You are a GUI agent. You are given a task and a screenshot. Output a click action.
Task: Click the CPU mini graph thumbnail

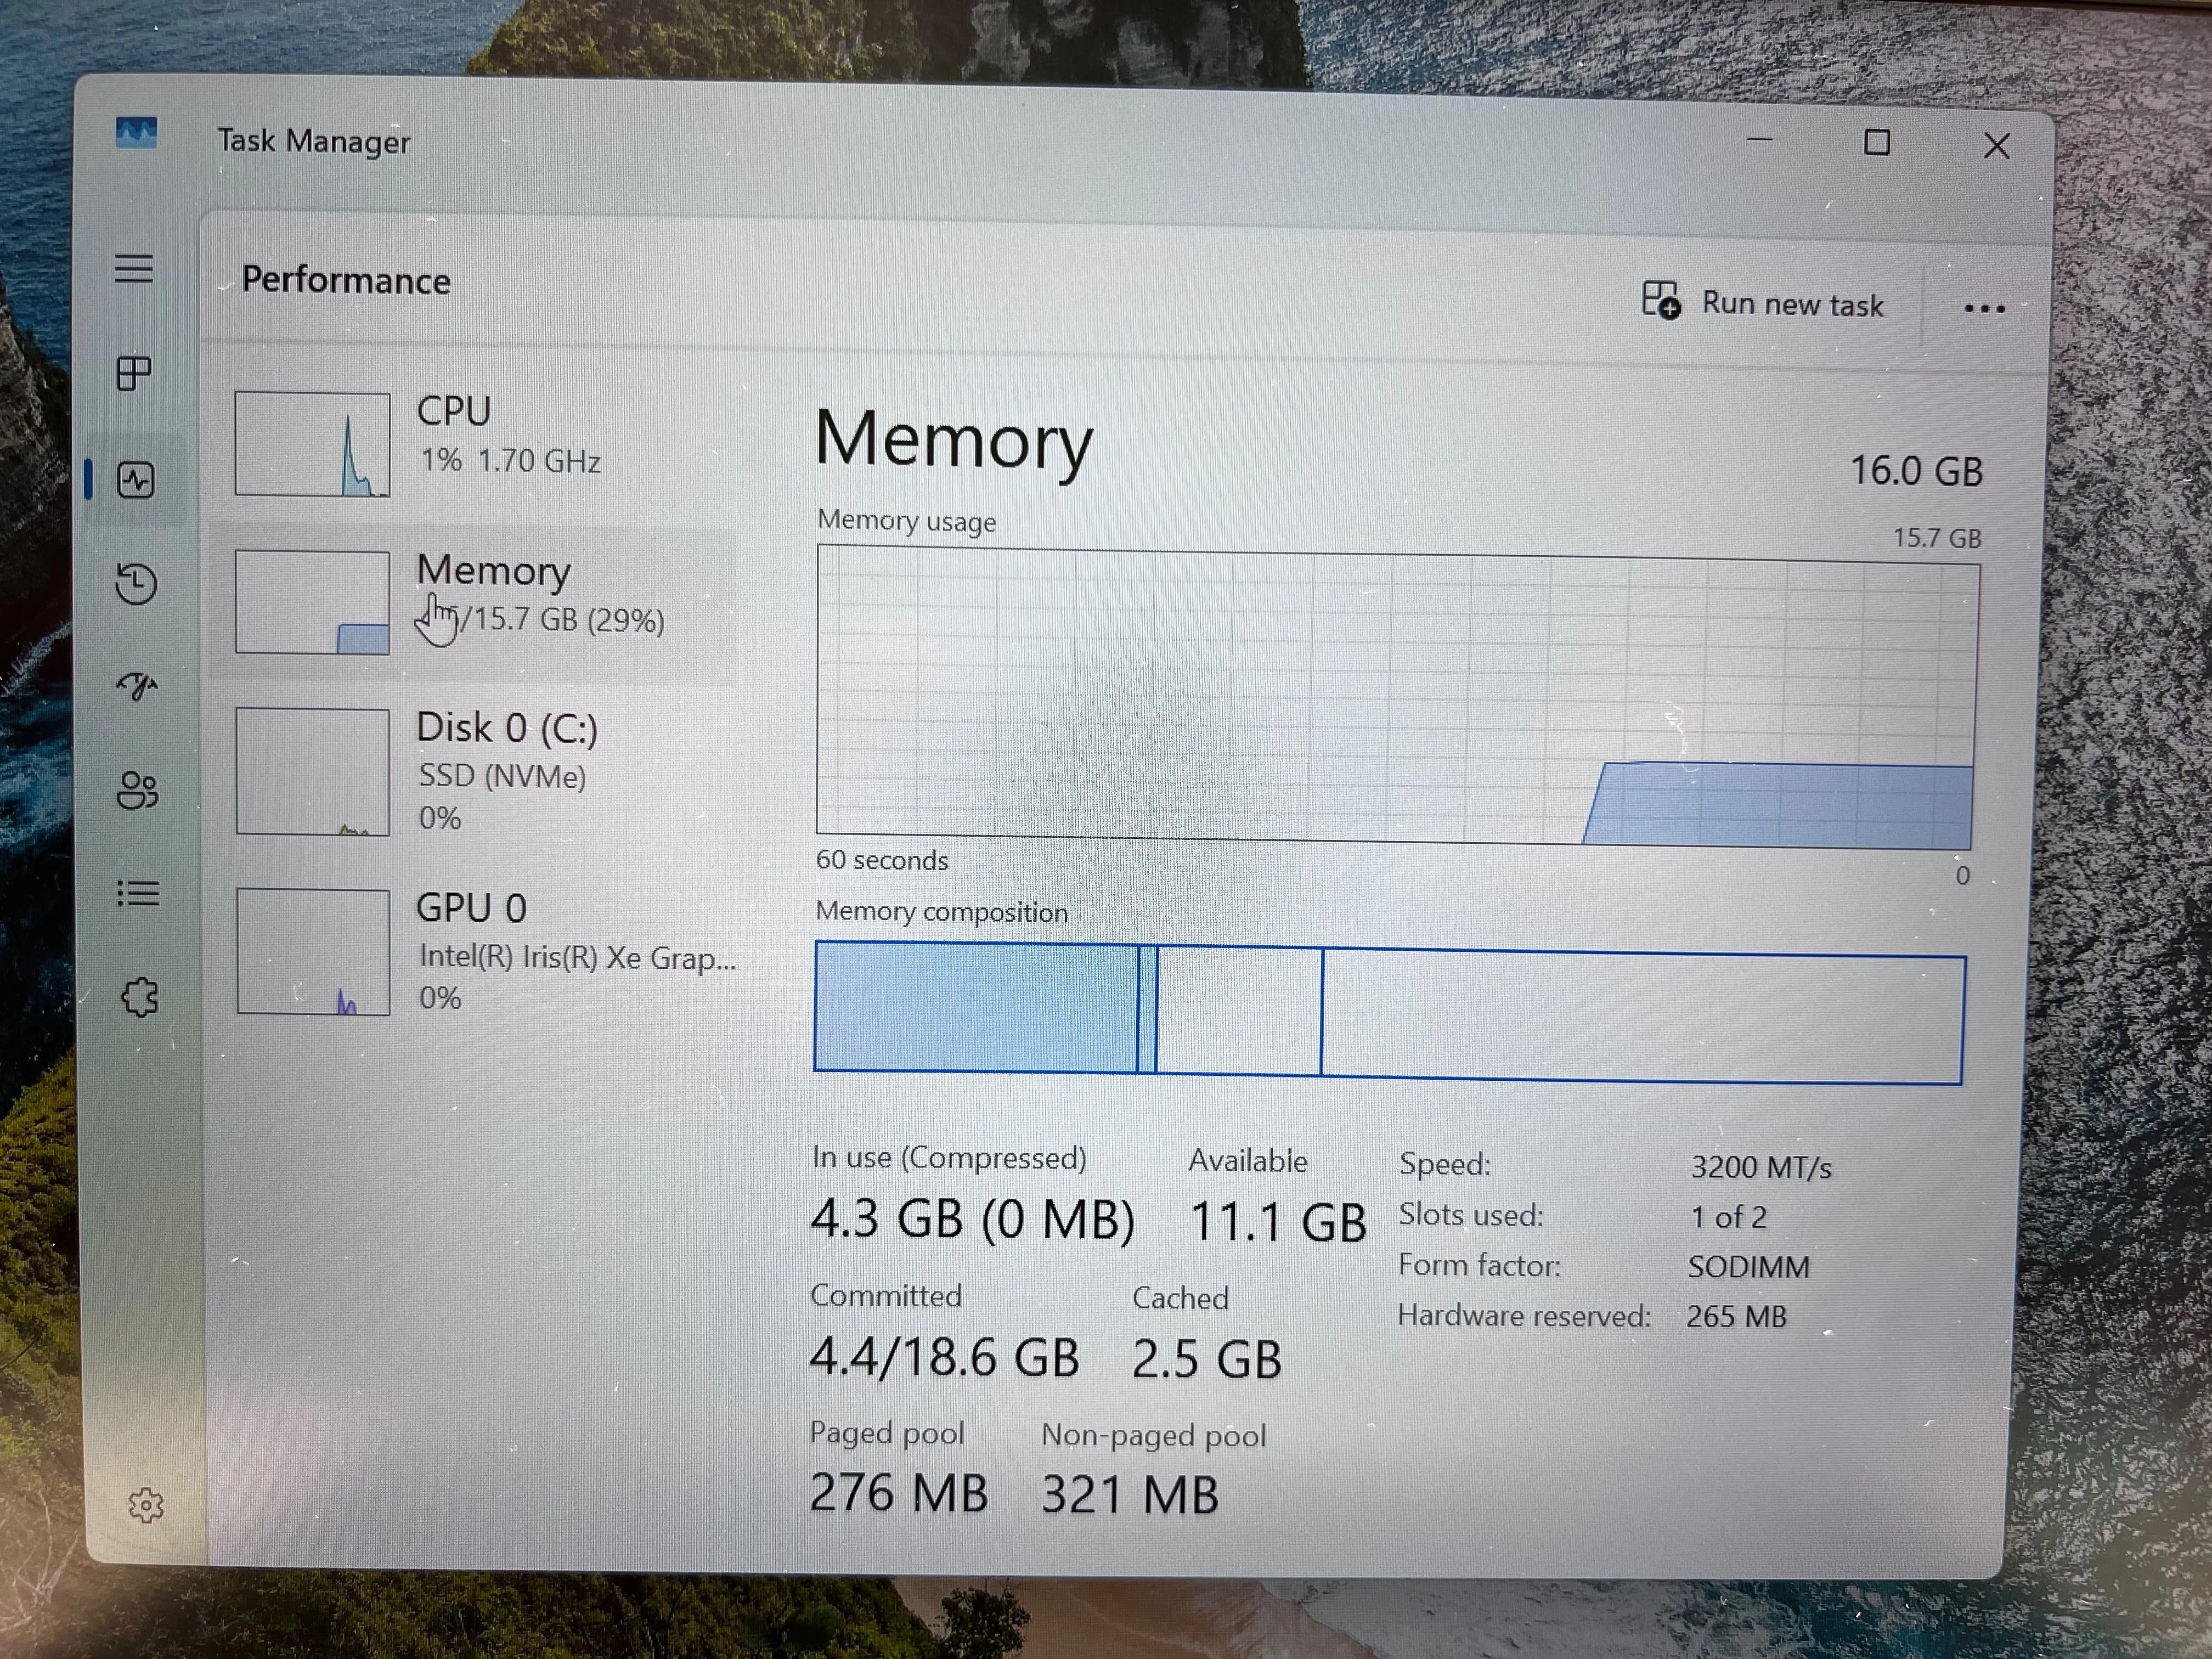[313, 443]
